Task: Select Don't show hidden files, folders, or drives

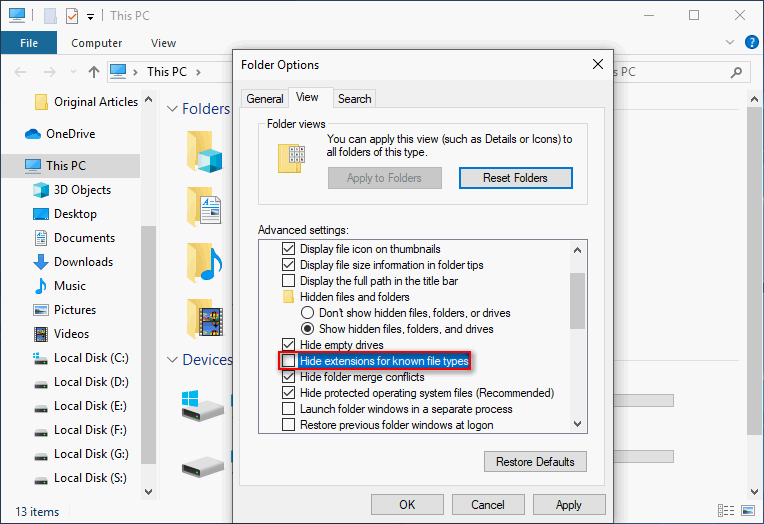Action: [307, 312]
